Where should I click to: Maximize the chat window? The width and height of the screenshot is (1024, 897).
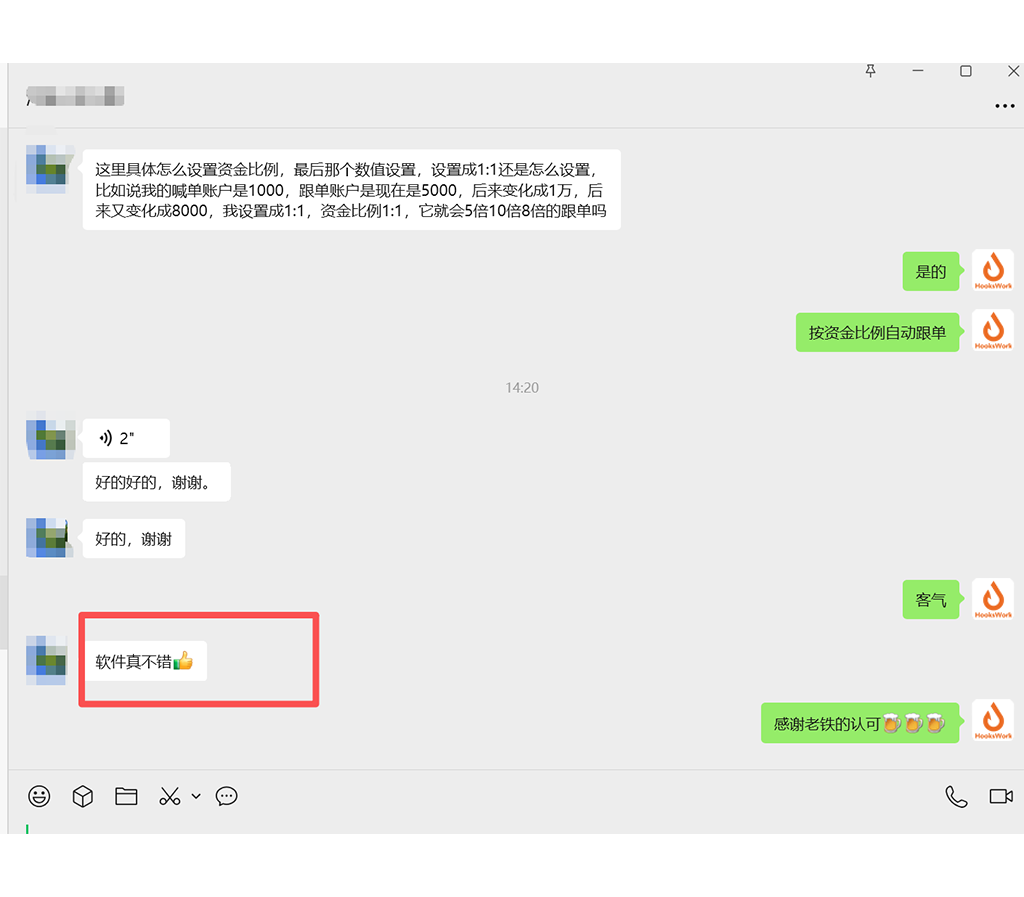tap(965, 71)
